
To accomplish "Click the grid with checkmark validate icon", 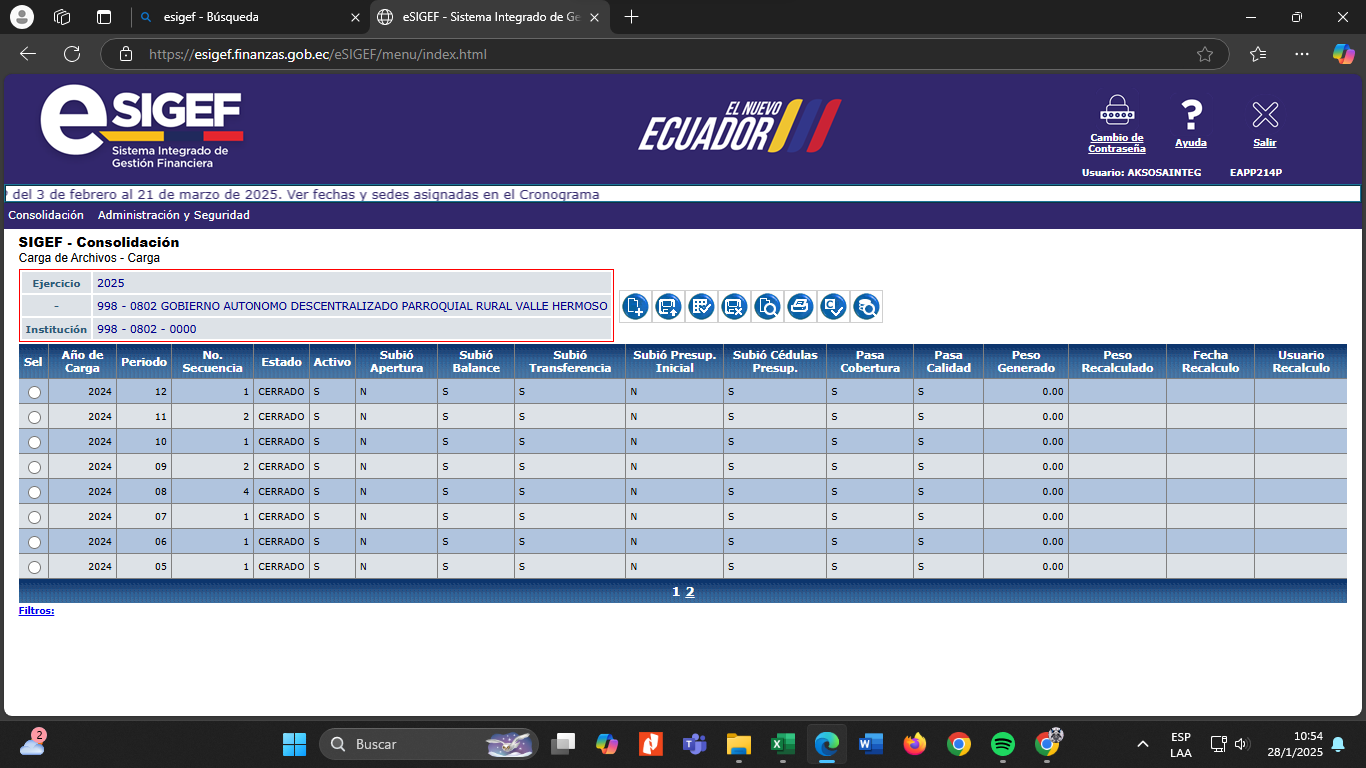I will pyautogui.click(x=701, y=307).
